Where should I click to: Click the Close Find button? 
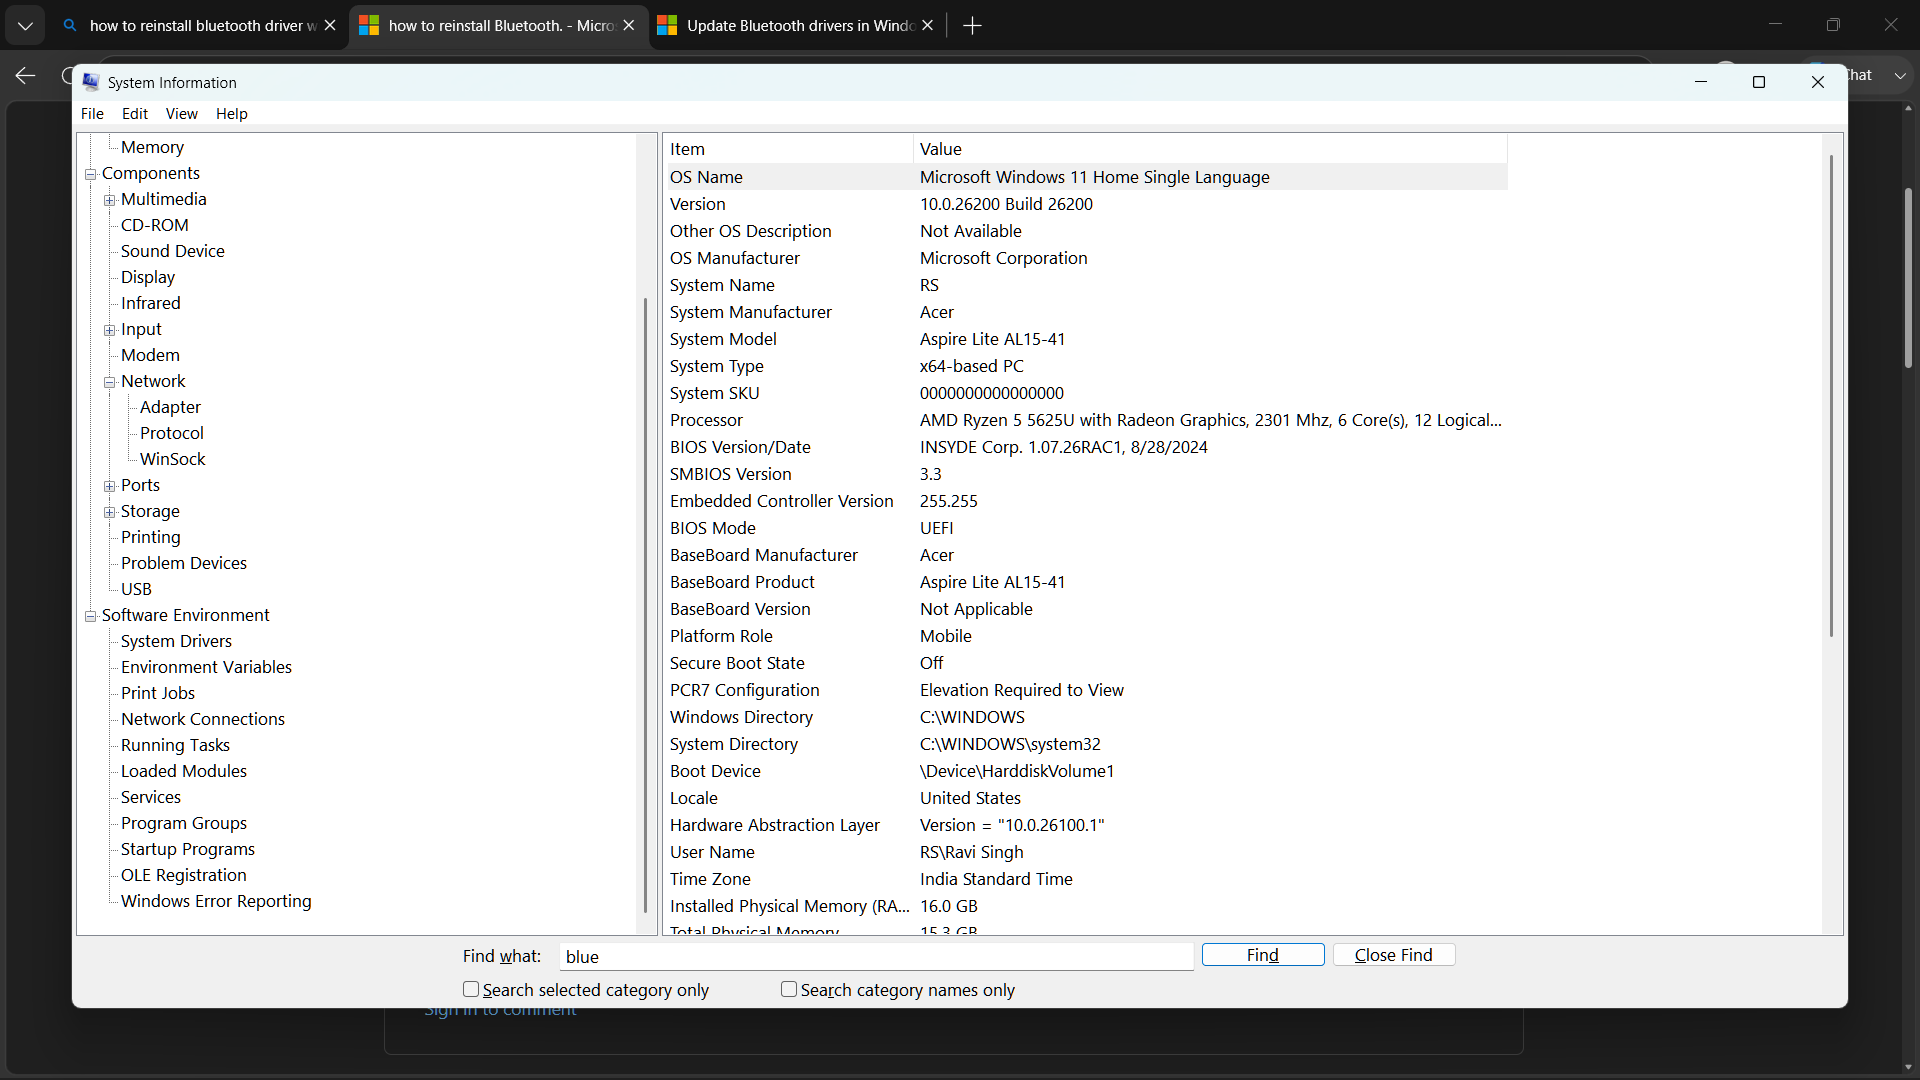click(1393, 955)
